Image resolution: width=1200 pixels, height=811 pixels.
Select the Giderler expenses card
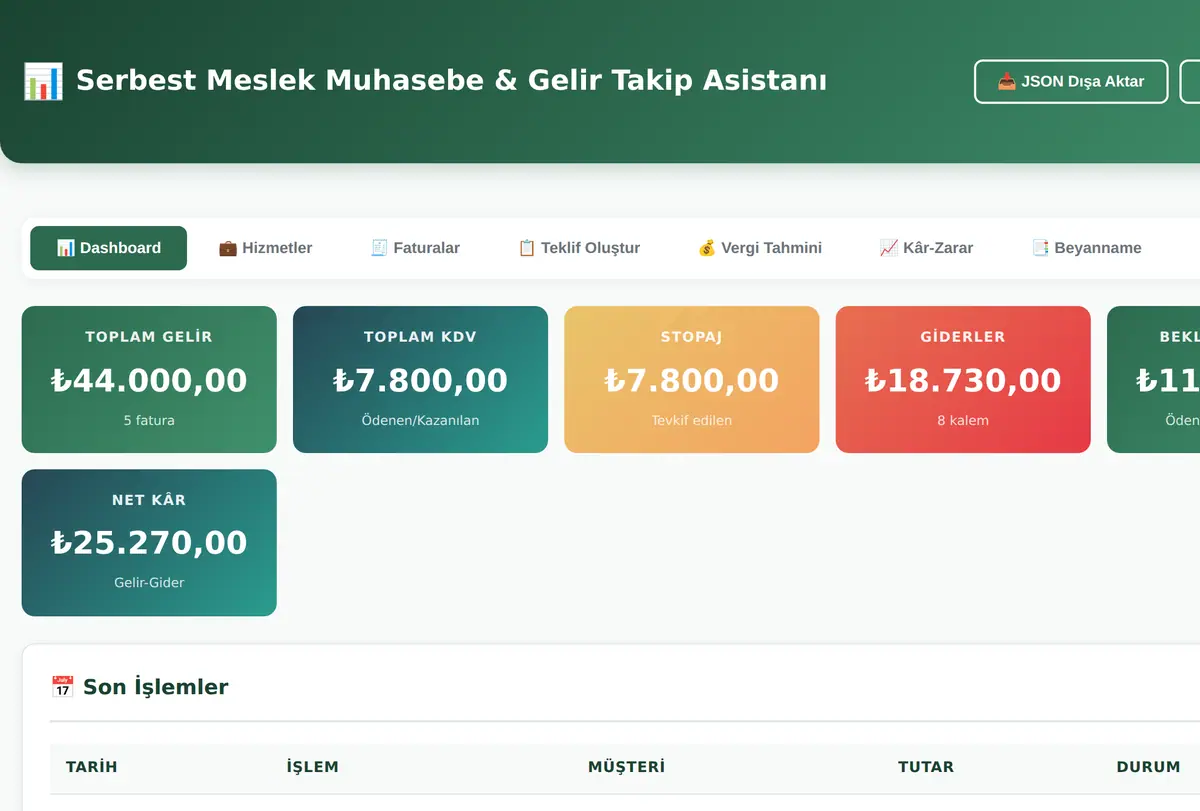coord(963,379)
